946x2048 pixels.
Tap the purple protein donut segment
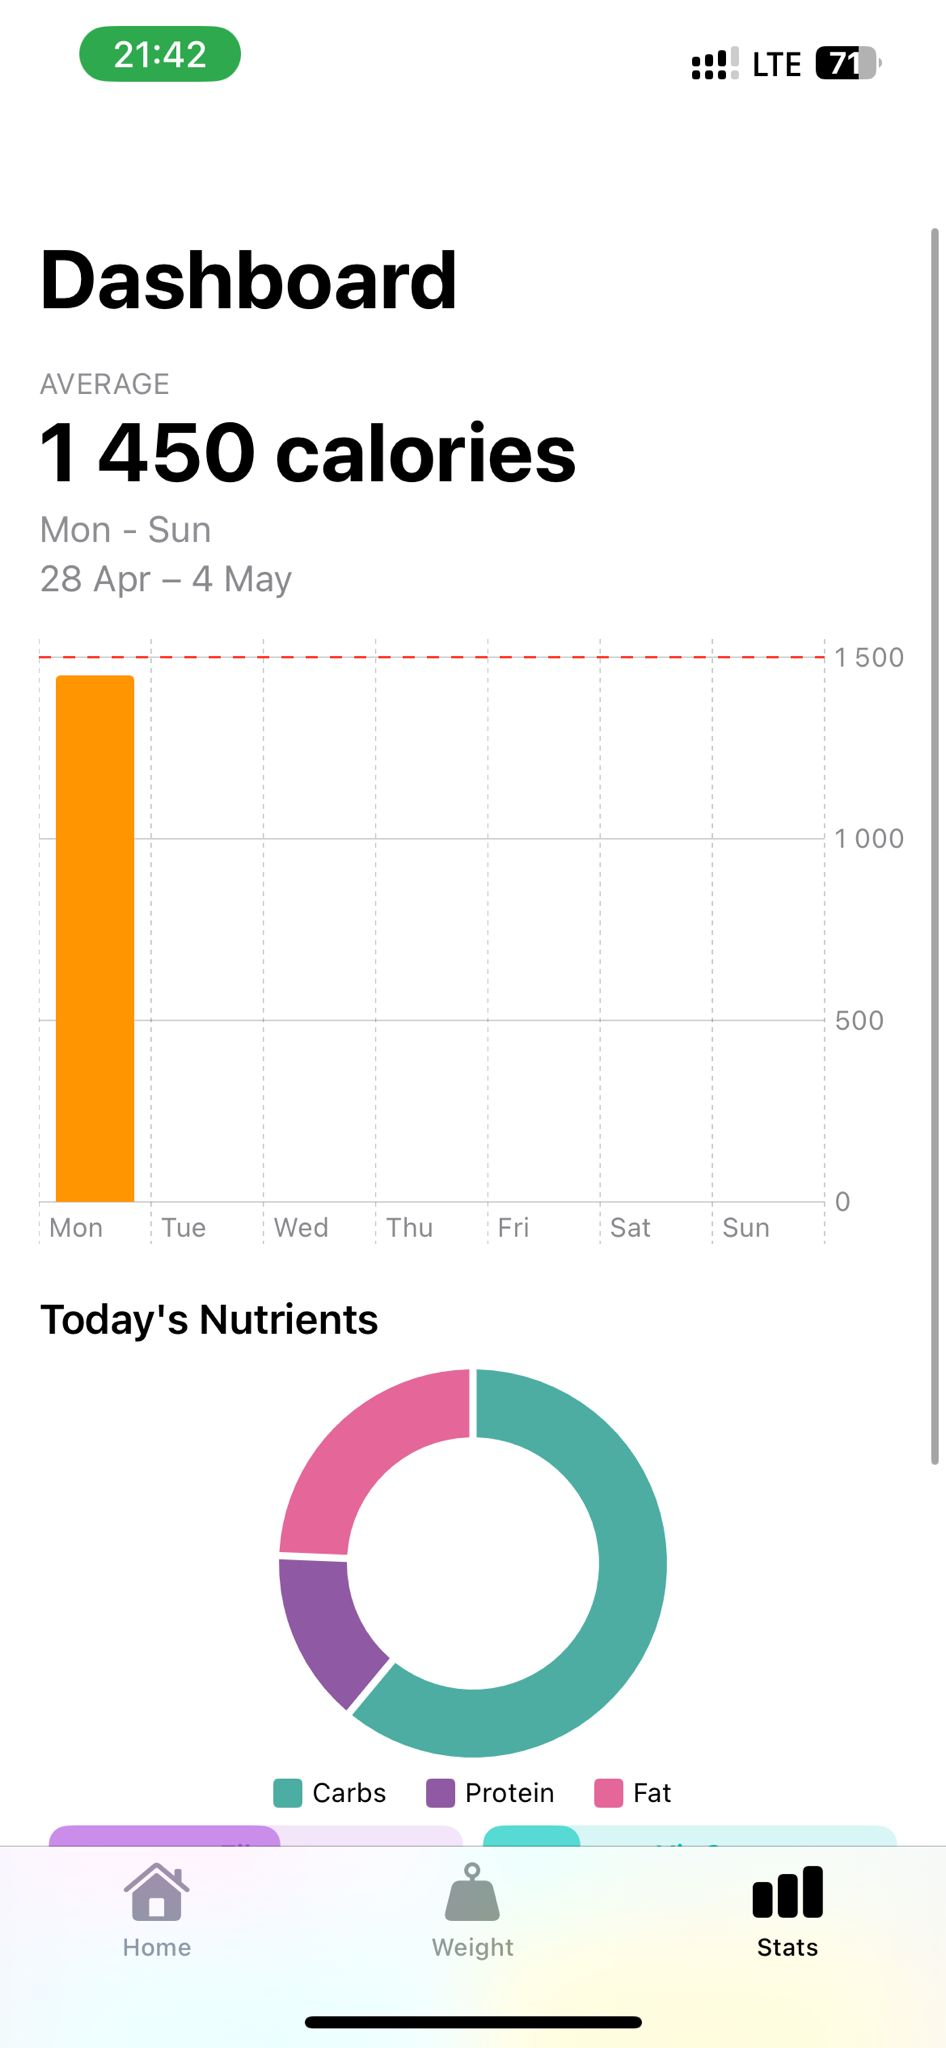[x=325, y=1625]
